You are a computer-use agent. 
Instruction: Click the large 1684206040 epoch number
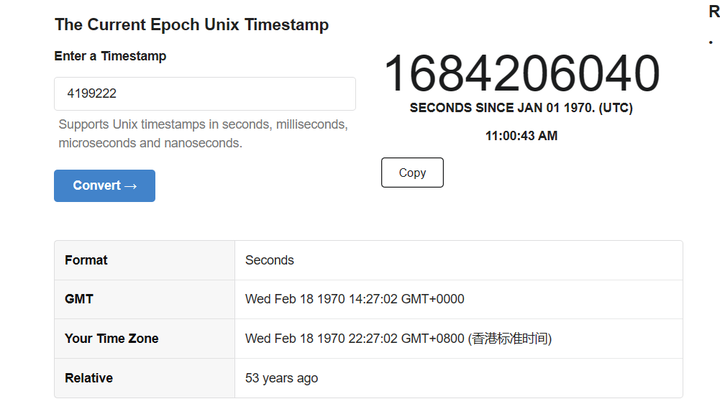(521, 74)
